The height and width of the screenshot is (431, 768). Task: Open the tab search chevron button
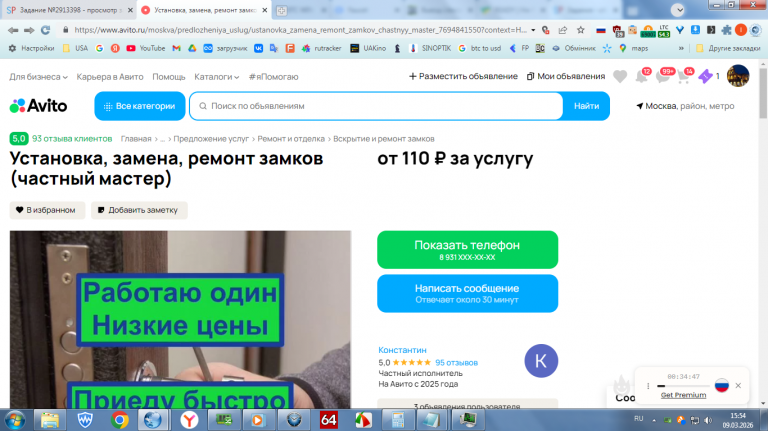click(677, 10)
